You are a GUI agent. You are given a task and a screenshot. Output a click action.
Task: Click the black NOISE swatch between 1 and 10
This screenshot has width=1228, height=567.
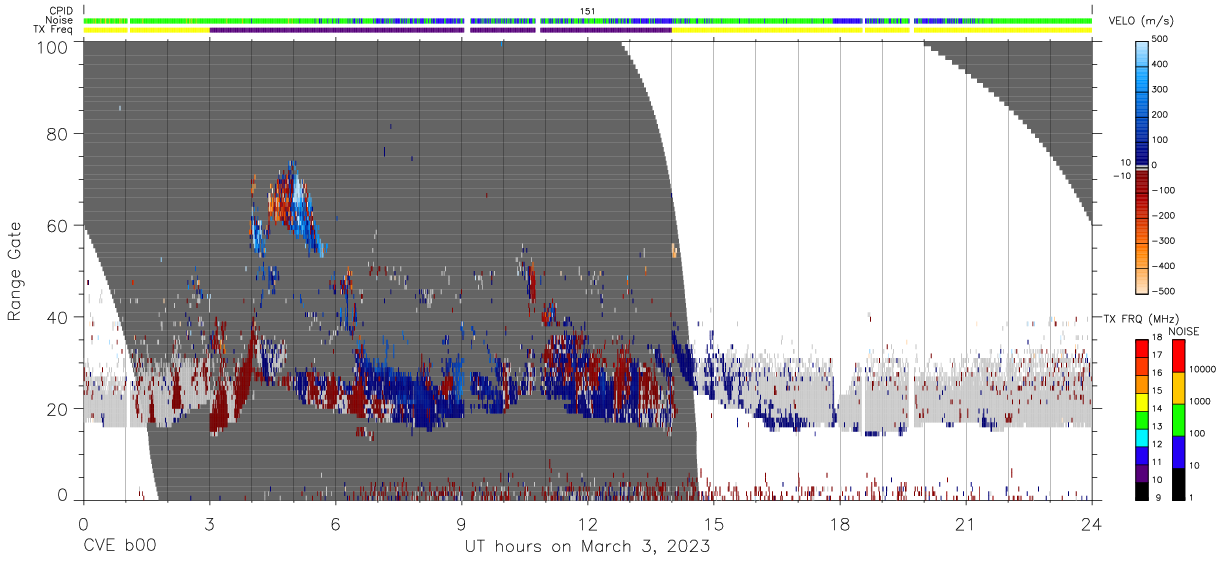click(1177, 483)
